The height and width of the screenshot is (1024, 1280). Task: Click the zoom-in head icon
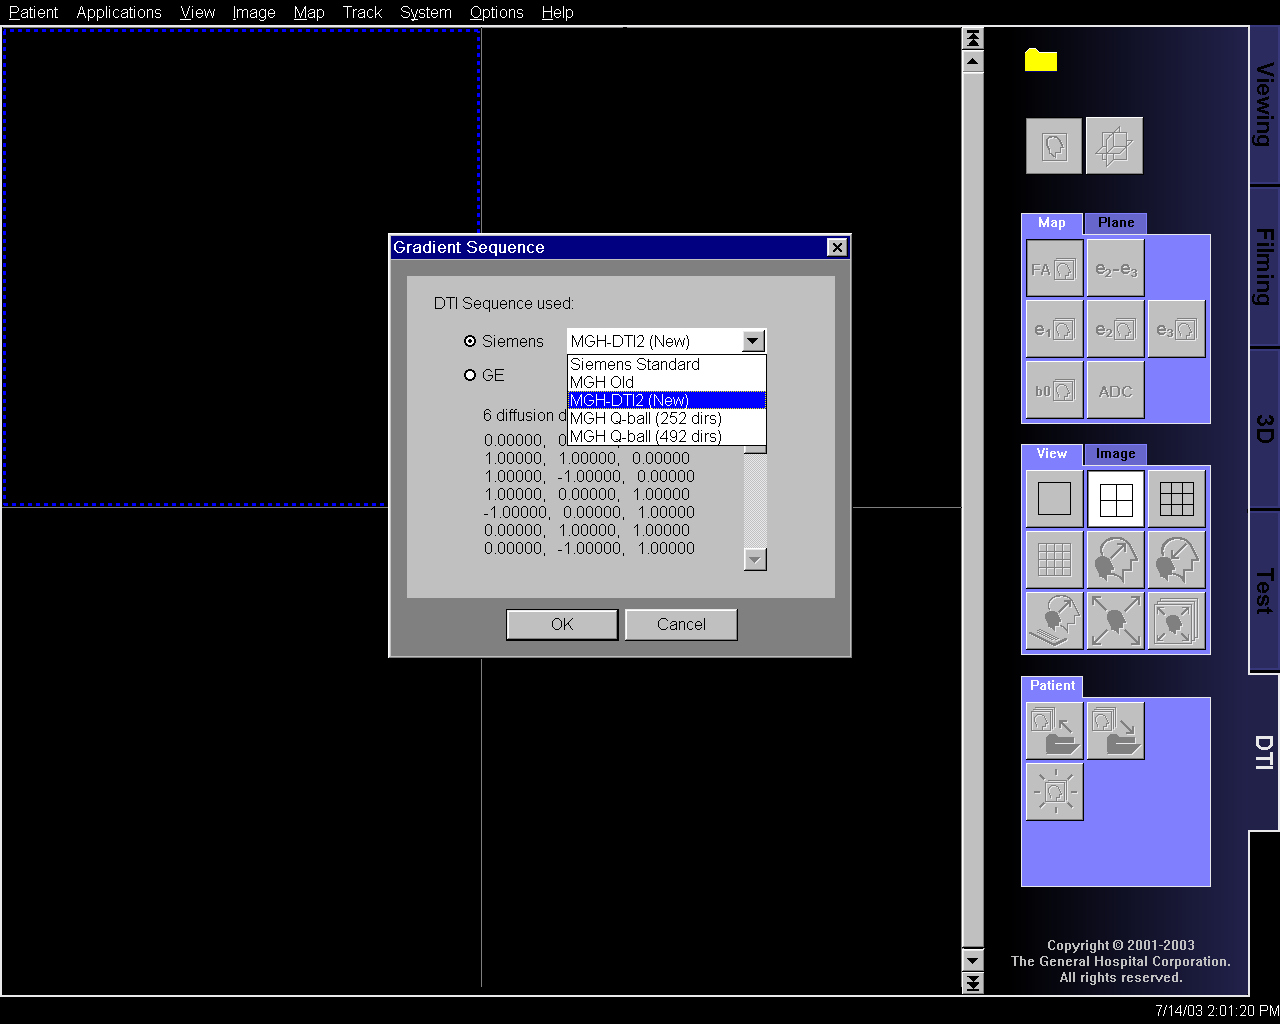tap(1115, 560)
